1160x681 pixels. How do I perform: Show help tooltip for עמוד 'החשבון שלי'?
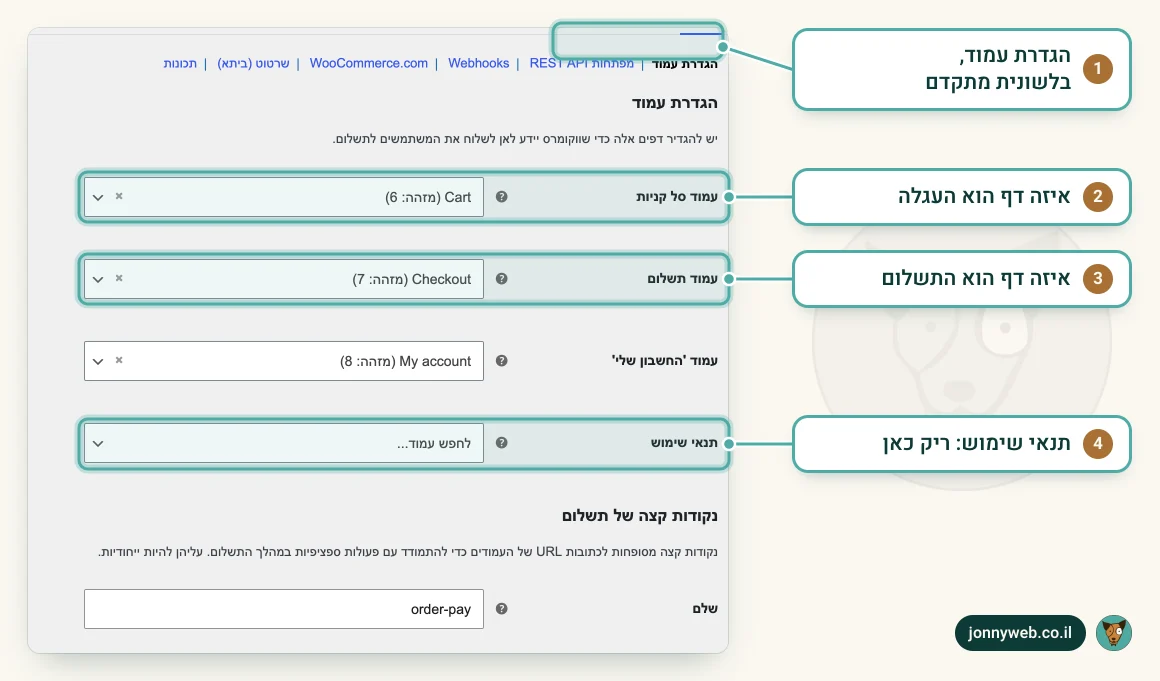coord(502,361)
